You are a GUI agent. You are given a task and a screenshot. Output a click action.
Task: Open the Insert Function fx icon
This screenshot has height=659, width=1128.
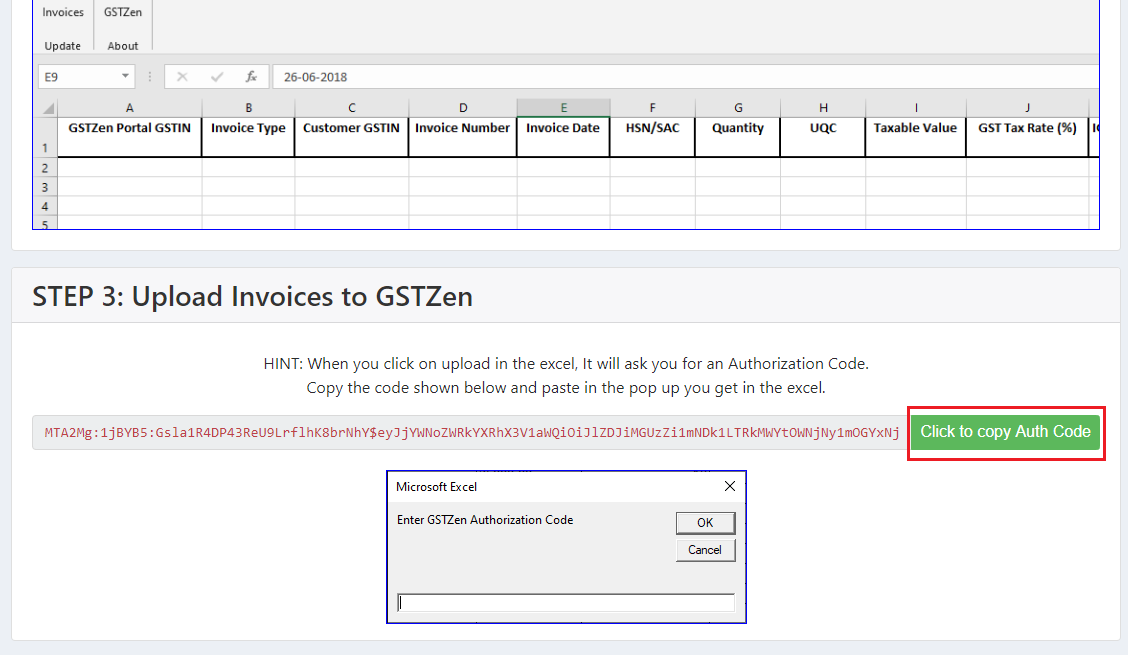251,77
